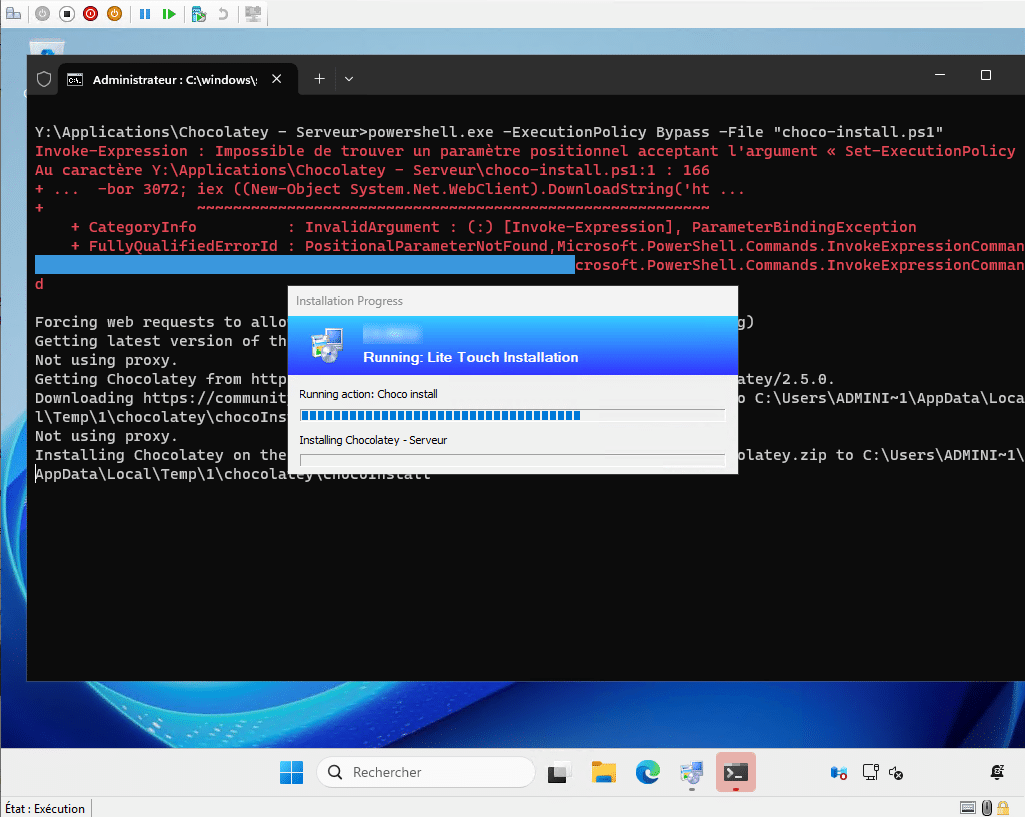Open the Lite Touch installer taskbar icon

point(691,772)
